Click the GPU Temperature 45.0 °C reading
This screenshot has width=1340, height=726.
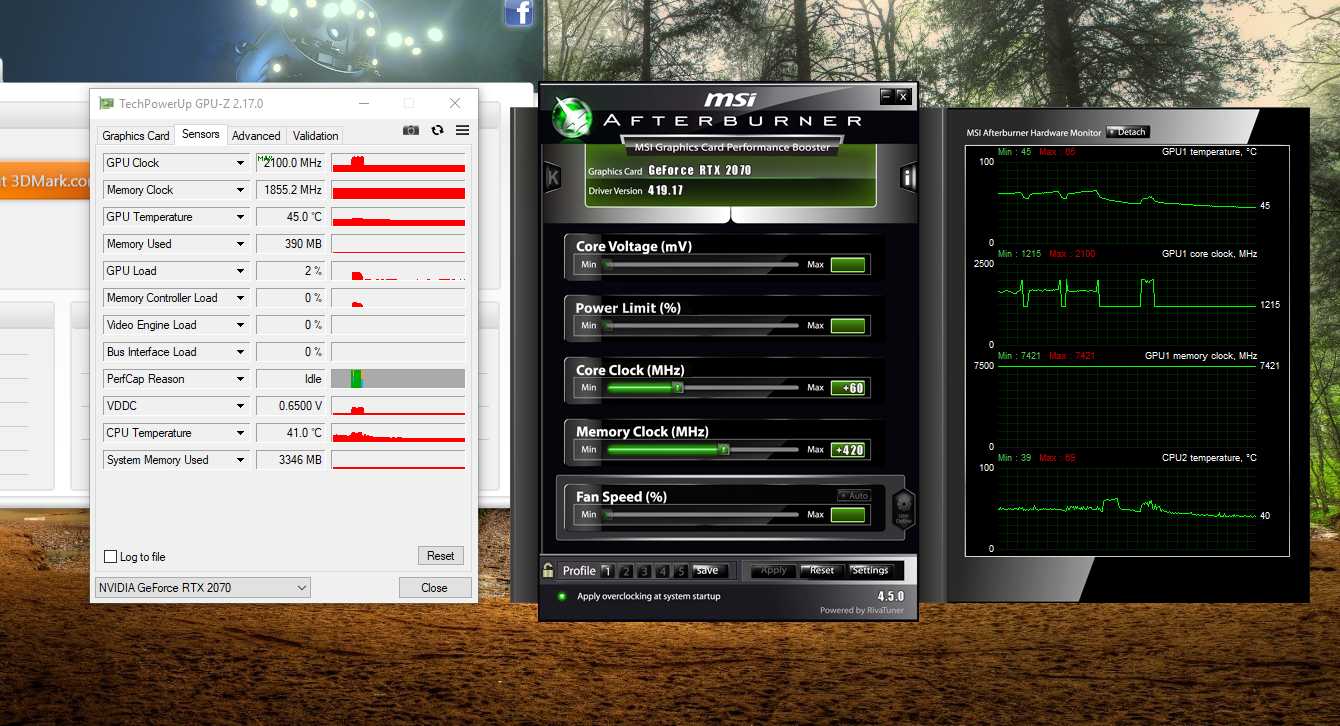[291, 217]
